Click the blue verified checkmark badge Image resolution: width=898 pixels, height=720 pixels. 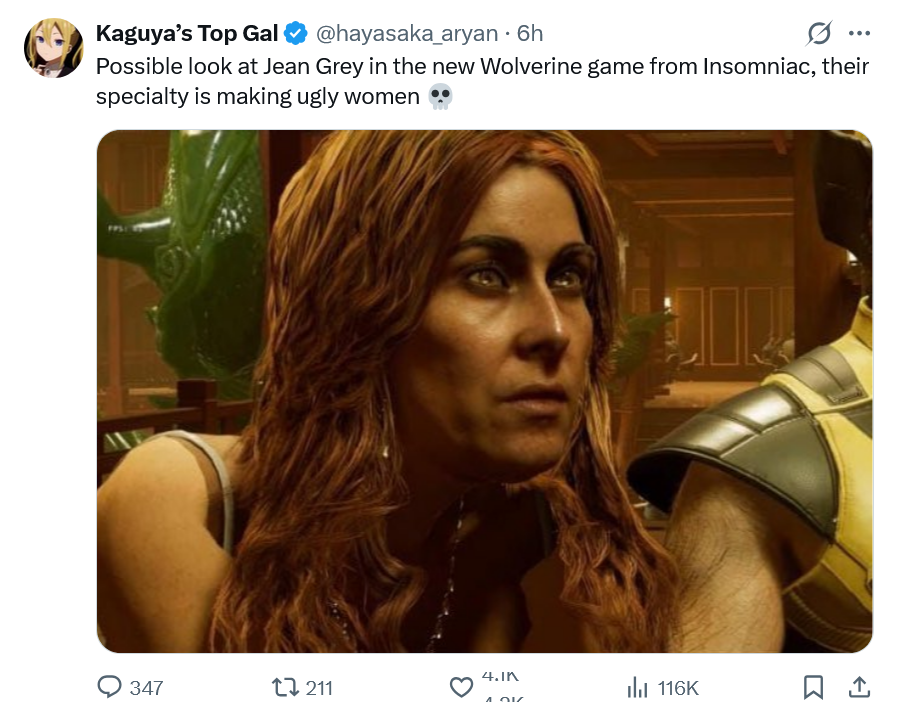coord(296,34)
